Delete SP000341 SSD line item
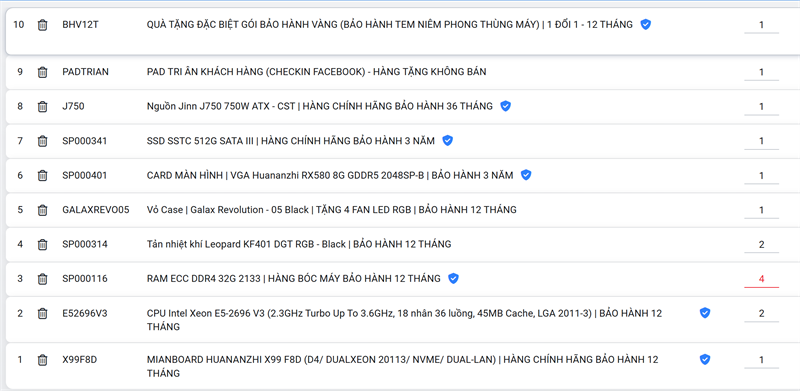800x391 pixels. coord(42,141)
